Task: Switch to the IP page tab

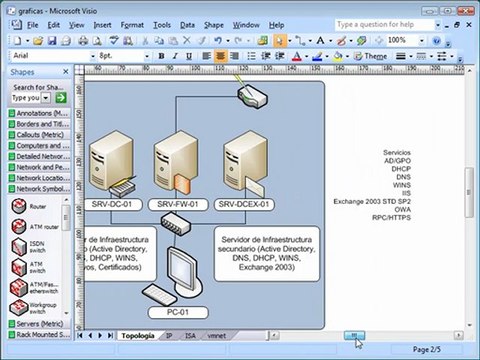Action: [169, 336]
